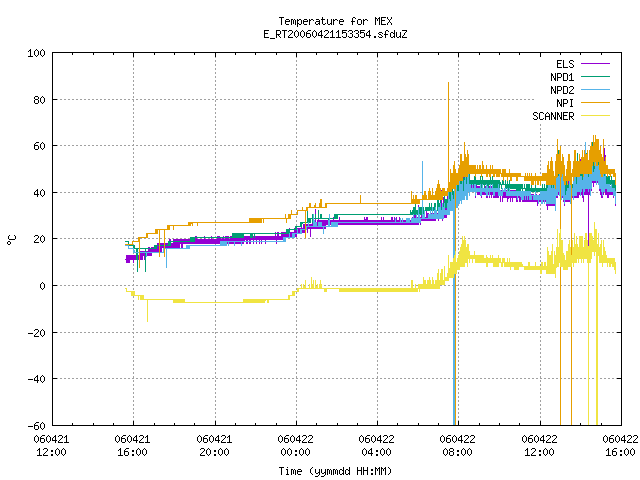Click the purple ELS legend line sample
The width and height of the screenshot is (640, 480).
click(595, 64)
